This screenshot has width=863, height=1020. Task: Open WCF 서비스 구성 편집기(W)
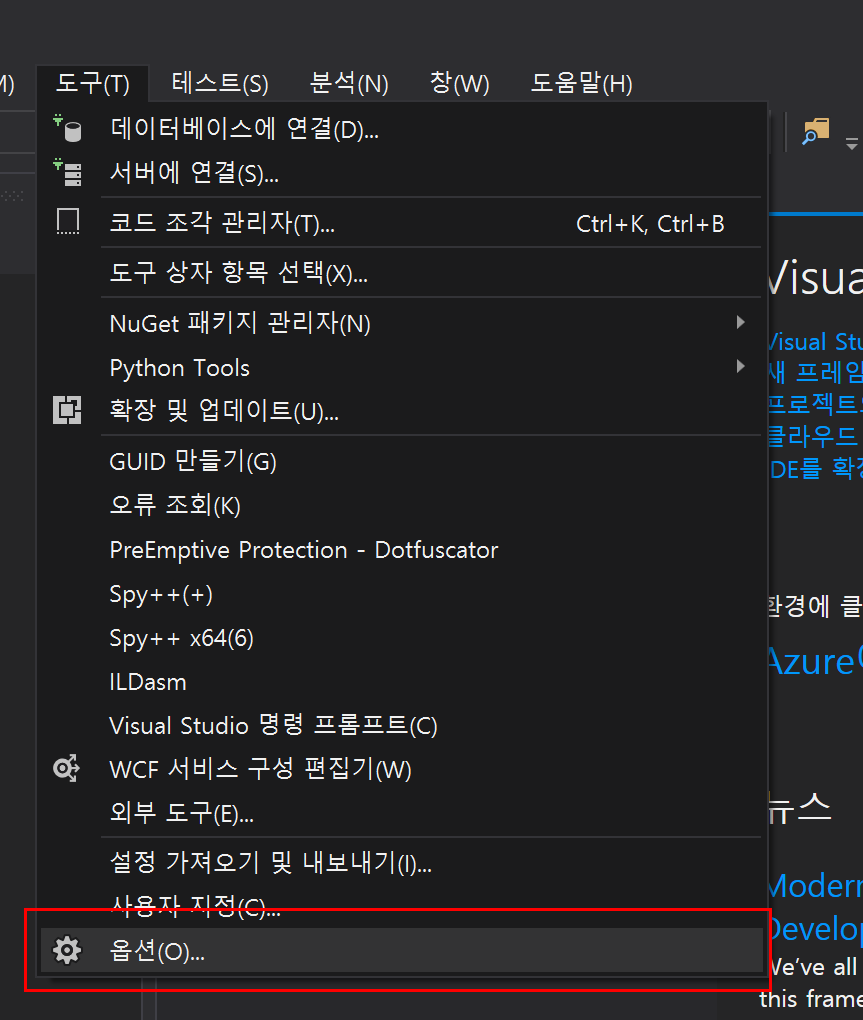(x=401, y=769)
